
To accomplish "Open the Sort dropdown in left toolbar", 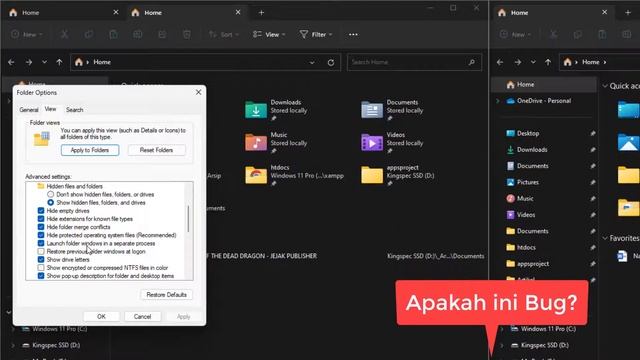I will click(x=224, y=35).
